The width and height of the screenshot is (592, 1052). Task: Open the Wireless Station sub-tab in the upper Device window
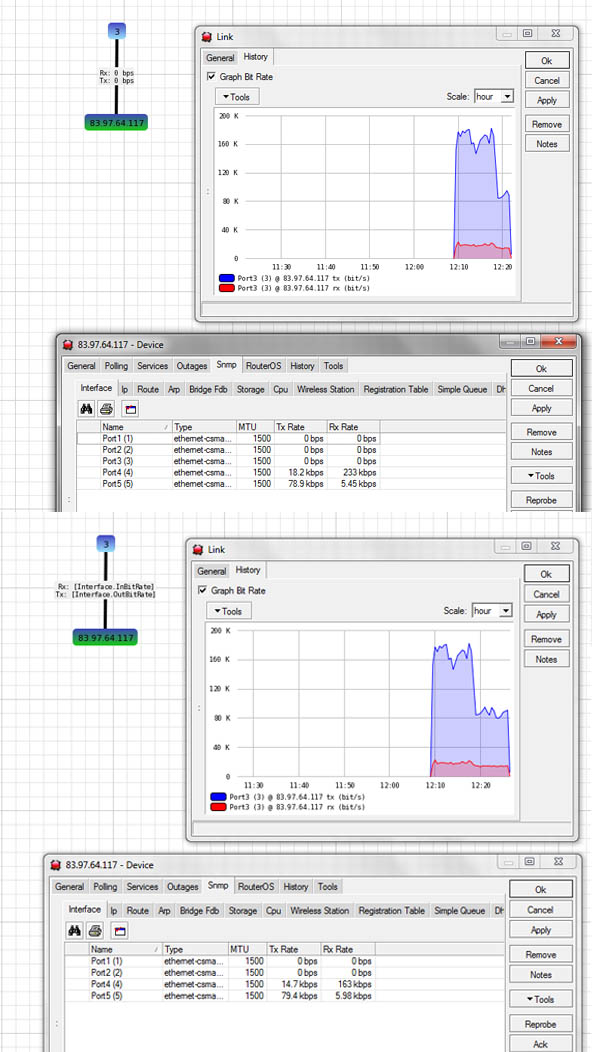327,389
